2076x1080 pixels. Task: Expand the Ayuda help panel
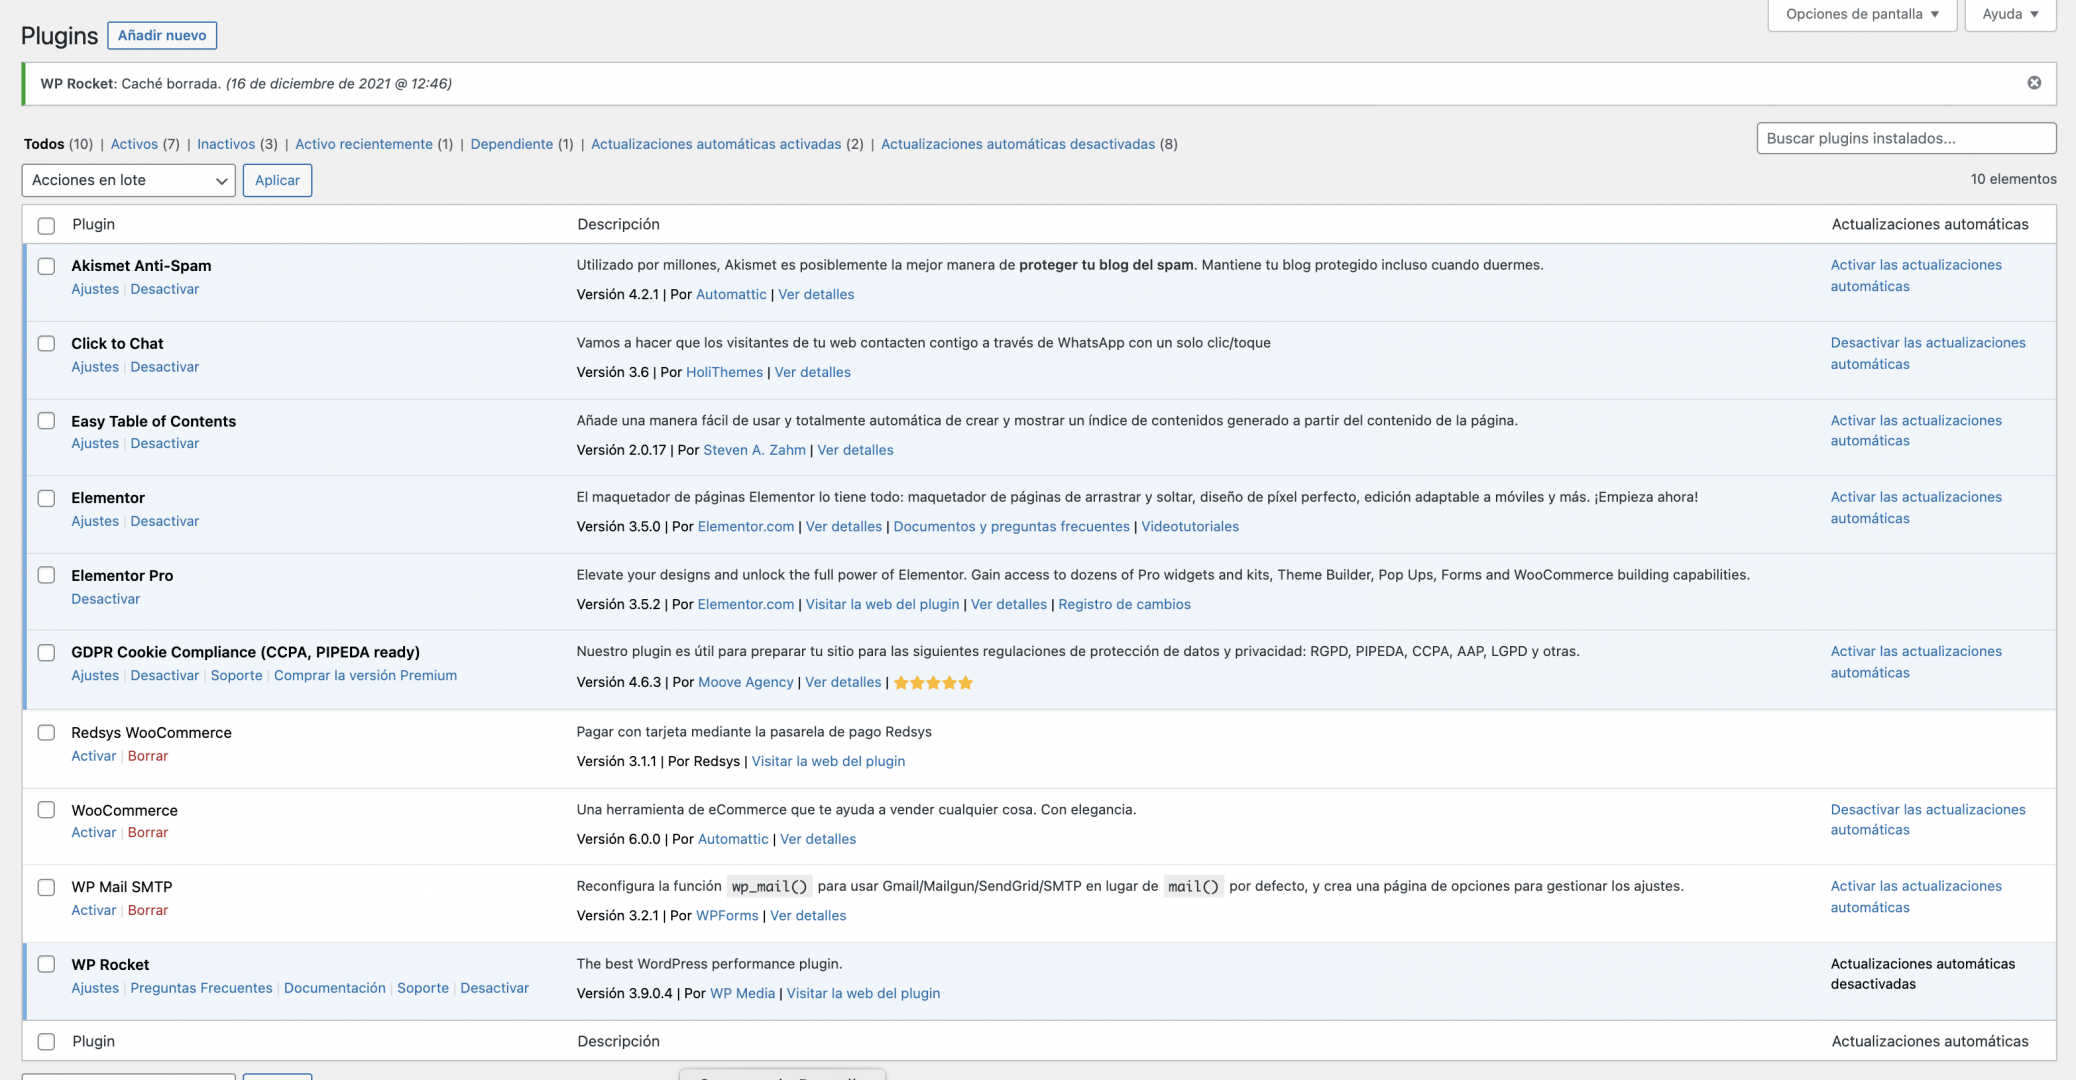coord(2010,14)
